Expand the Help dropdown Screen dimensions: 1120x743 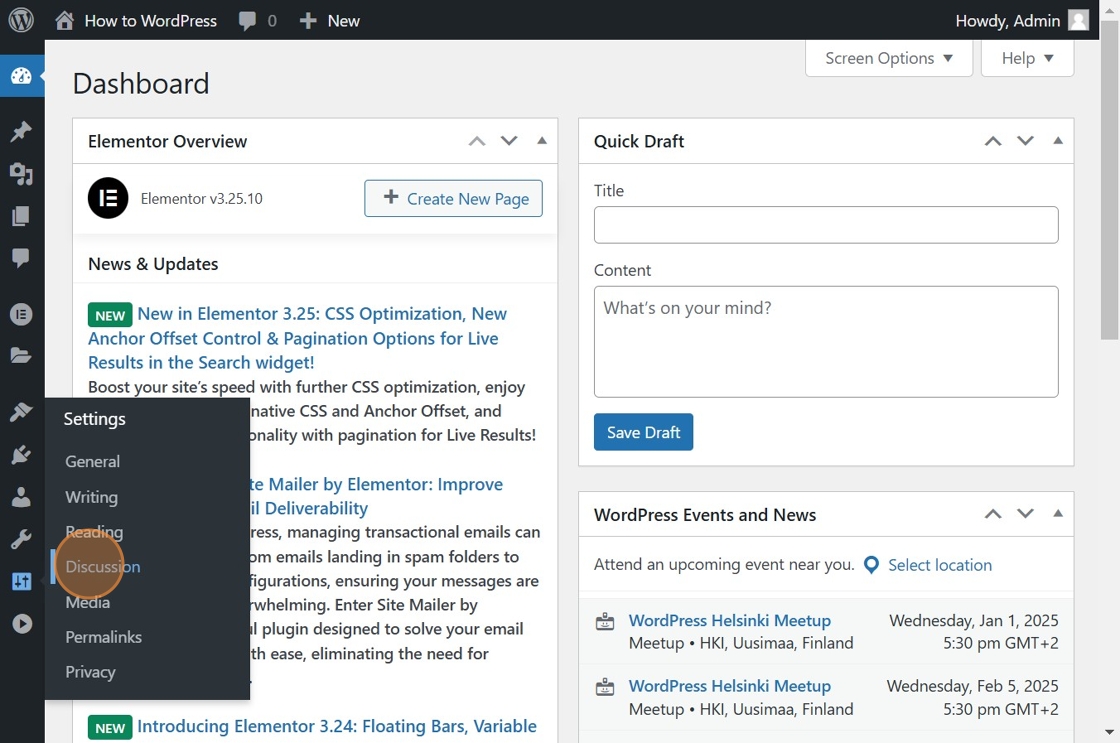[x=1027, y=58]
